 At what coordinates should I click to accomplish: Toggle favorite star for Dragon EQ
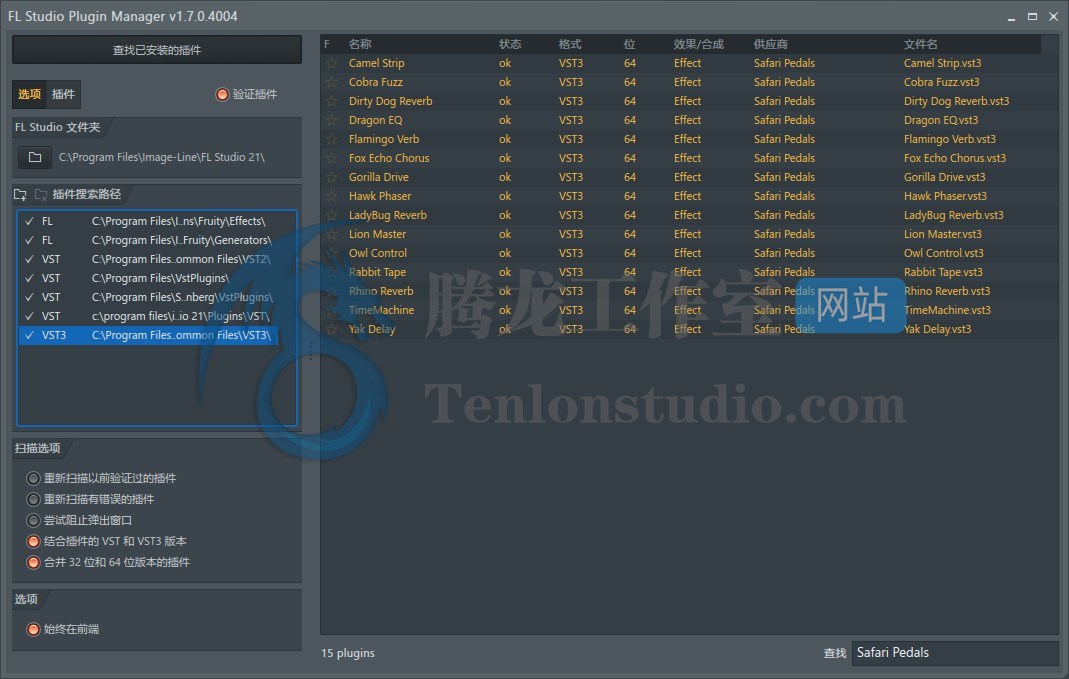331,121
